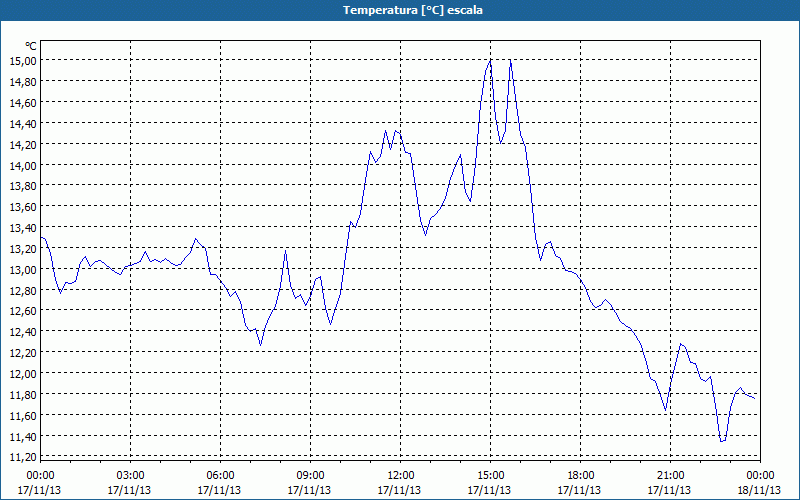Click the 12,40 y-axis value
Image resolution: width=800 pixels, height=500 pixels.
pos(23,332)
